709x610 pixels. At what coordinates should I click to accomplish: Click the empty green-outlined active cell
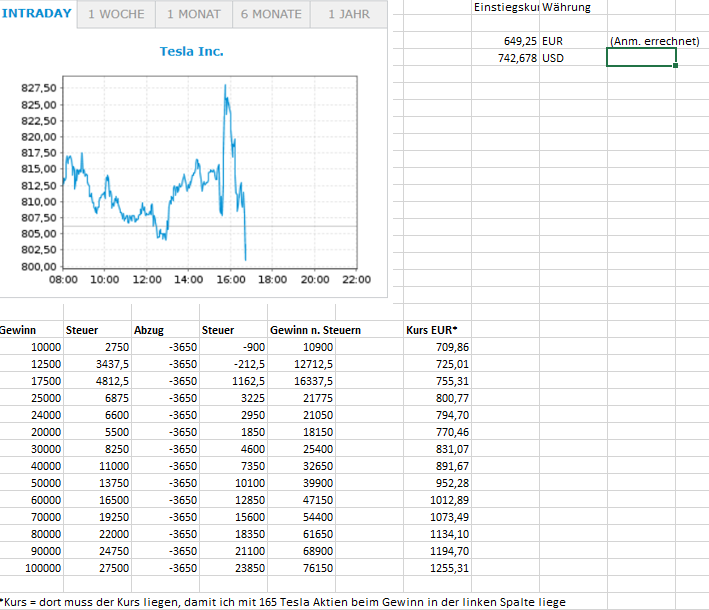[641, 58]
